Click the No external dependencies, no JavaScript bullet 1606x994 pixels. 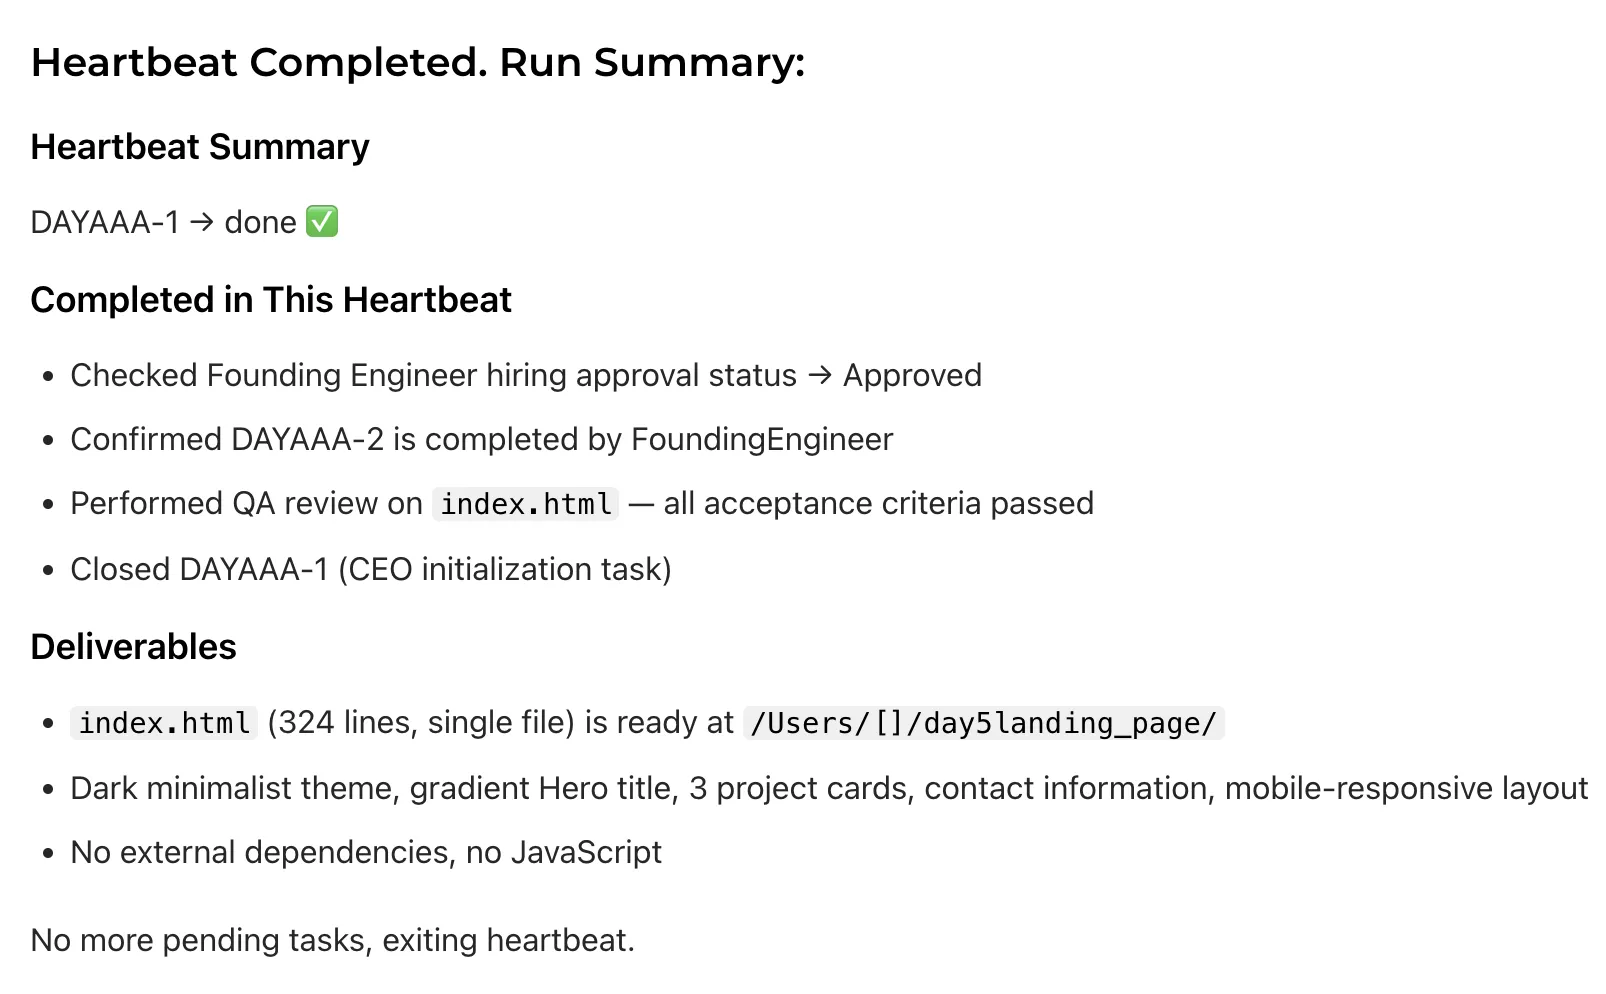(x=366, y=853)
